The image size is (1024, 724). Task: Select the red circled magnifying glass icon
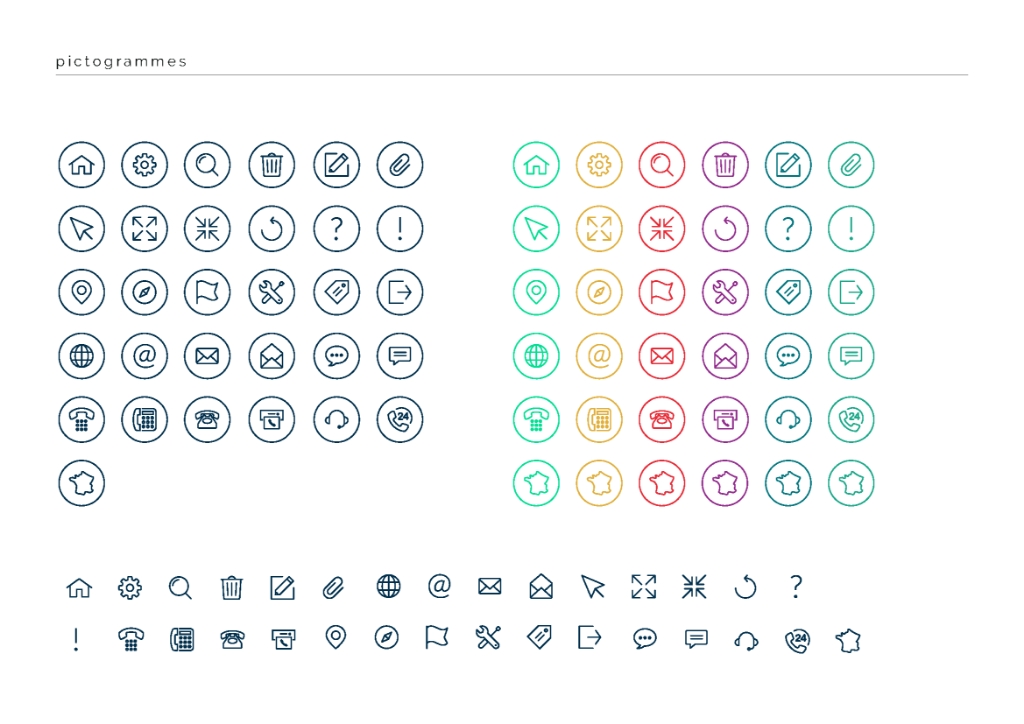click(662, 165)
